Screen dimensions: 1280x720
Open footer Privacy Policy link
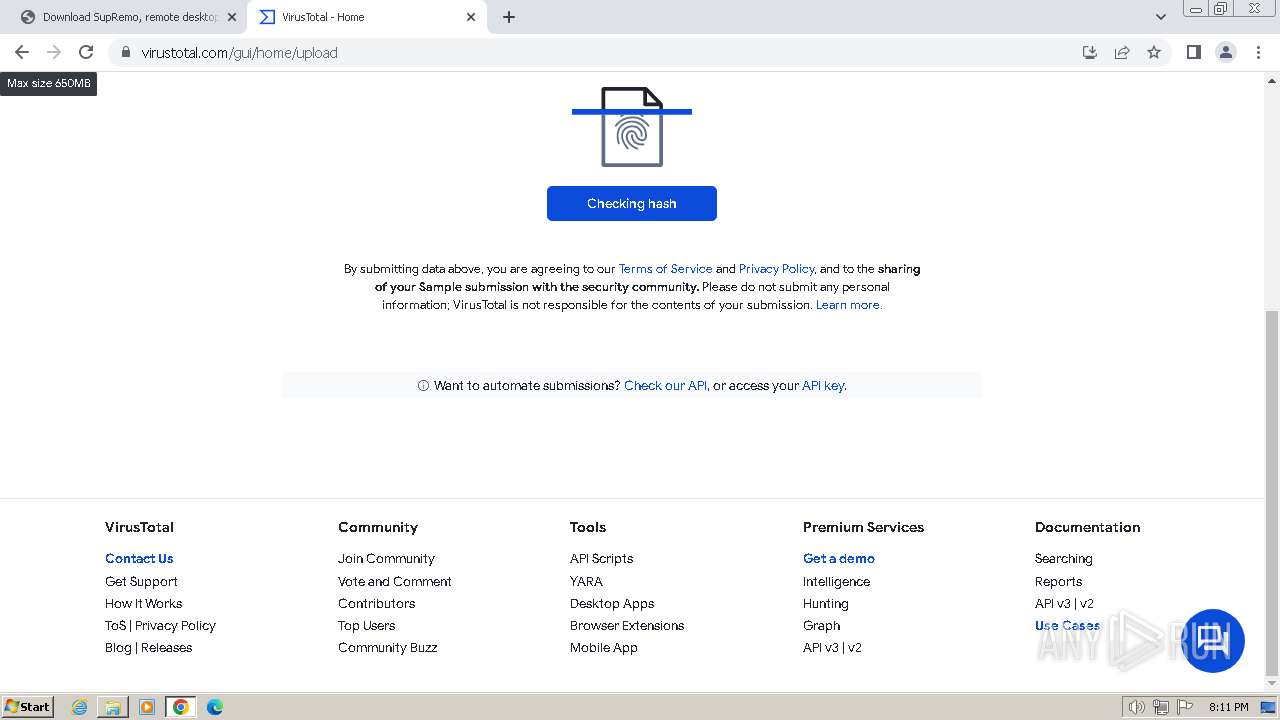click(x=175, y=625)
